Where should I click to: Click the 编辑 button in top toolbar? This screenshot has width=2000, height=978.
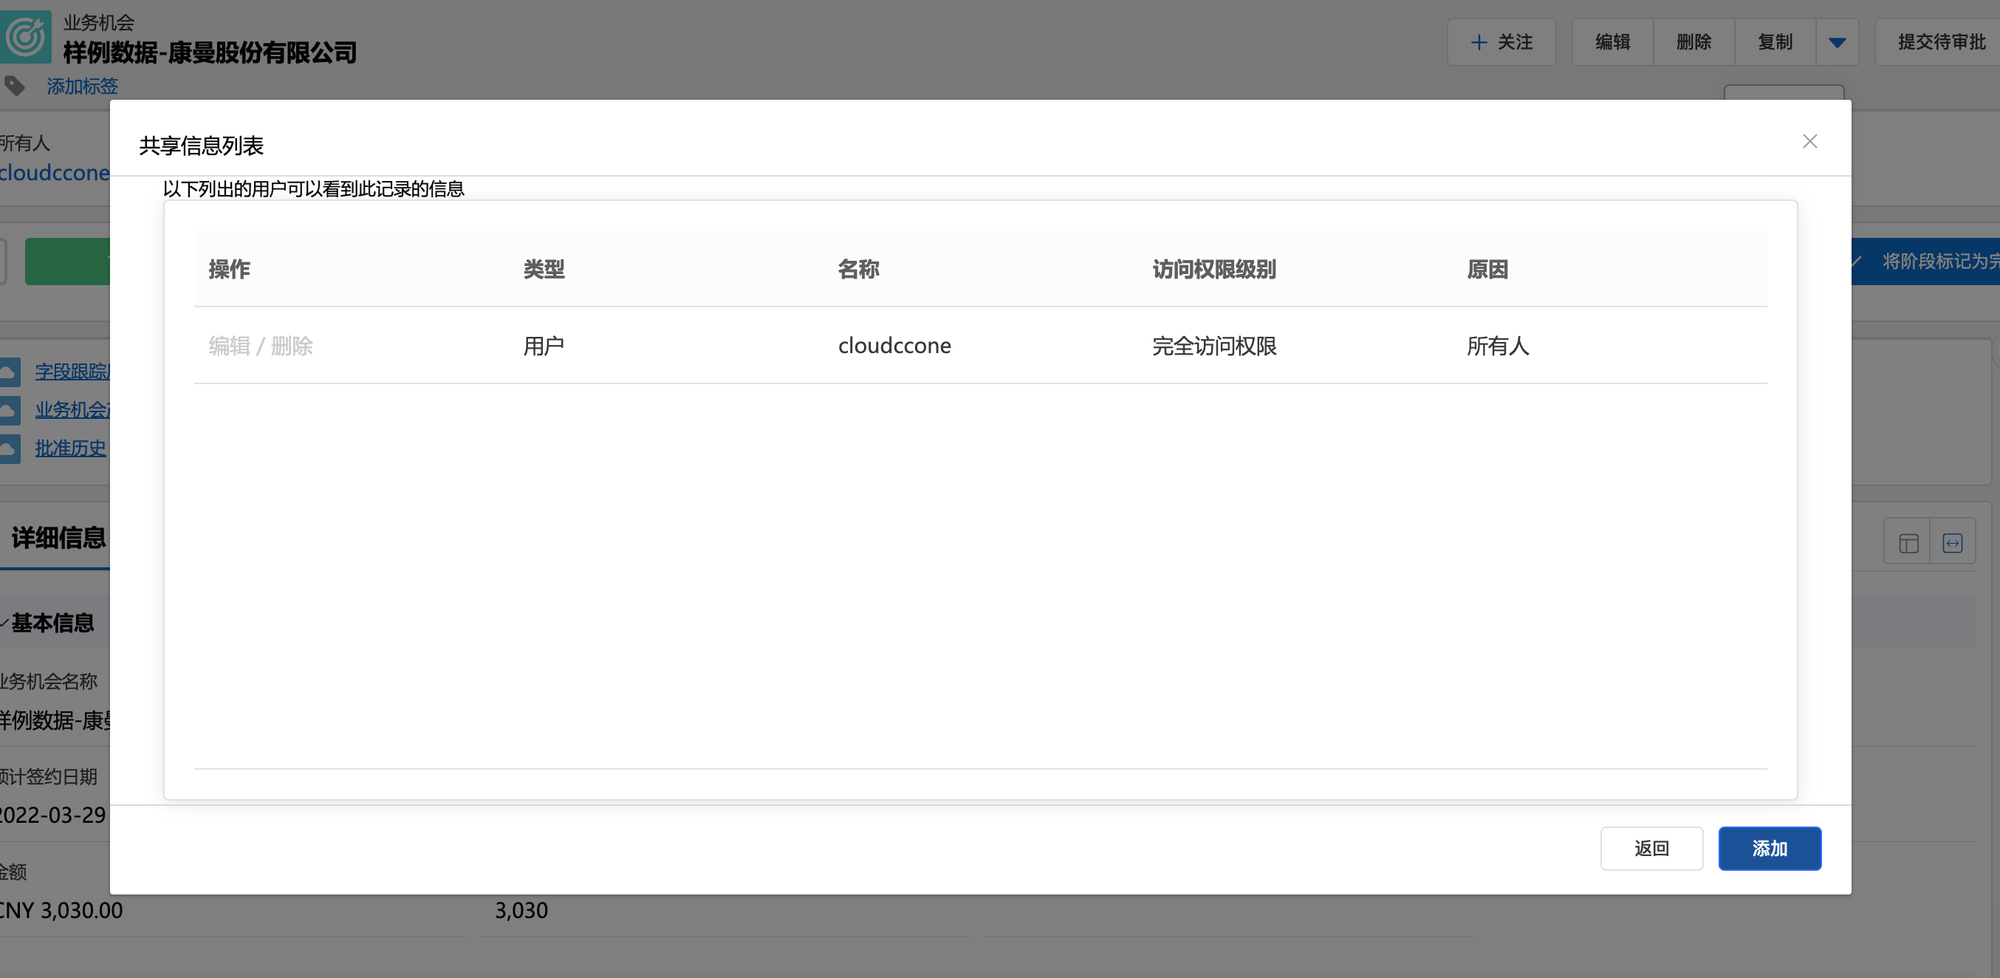[1612, 42]
